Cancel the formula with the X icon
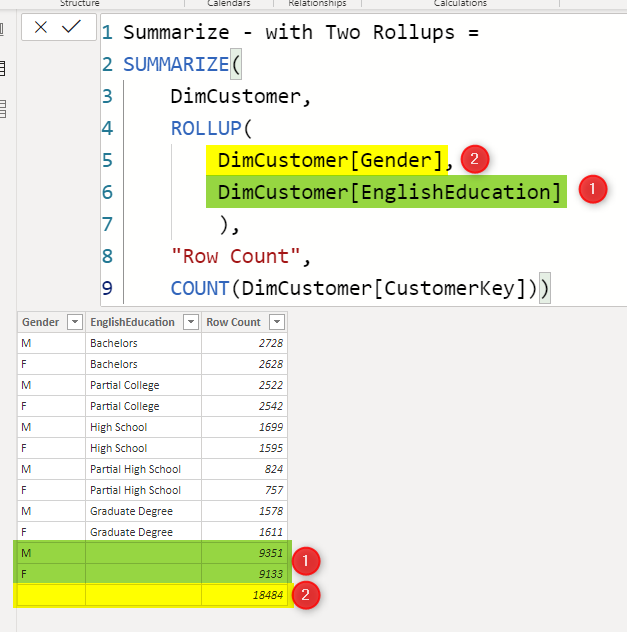The image size is (627, 632). 41,27
